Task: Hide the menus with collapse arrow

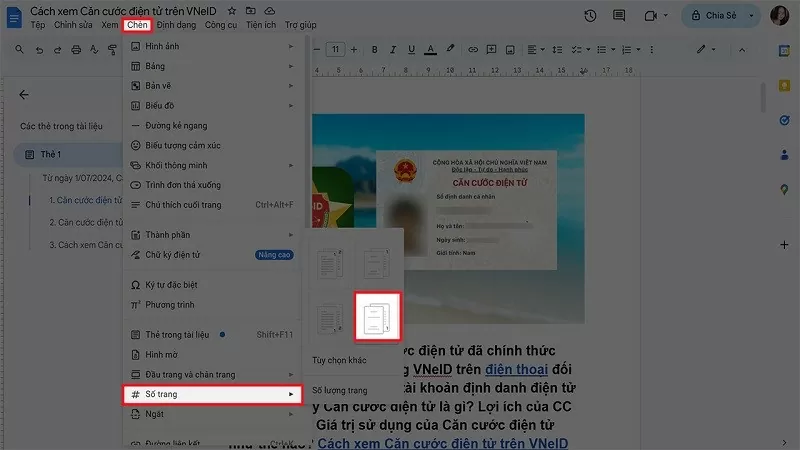Action: point(742,49)
